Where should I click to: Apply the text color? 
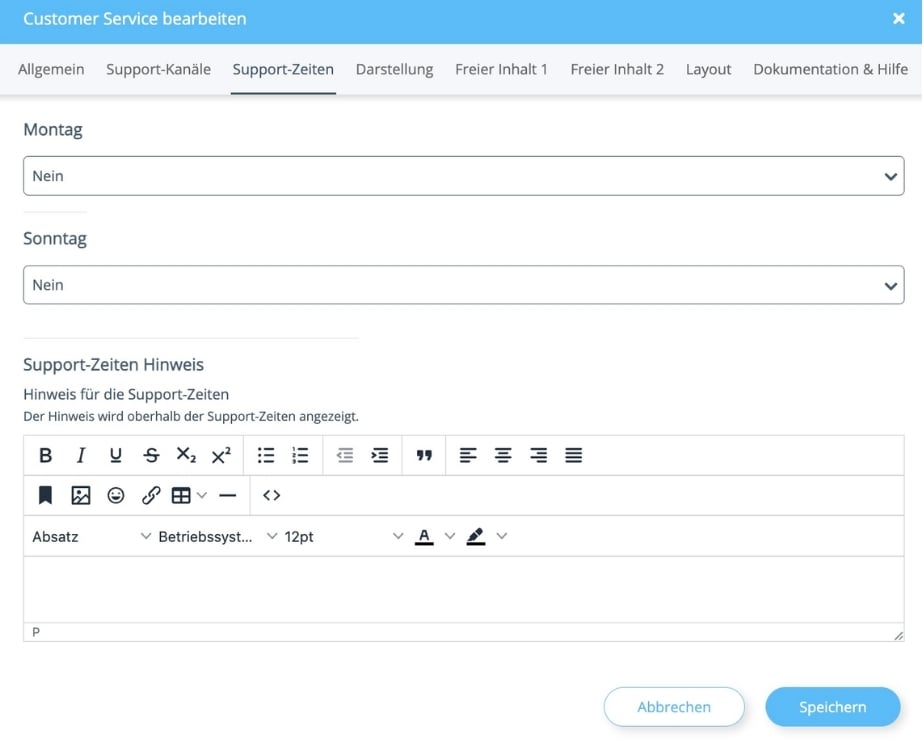click(424, 536)
